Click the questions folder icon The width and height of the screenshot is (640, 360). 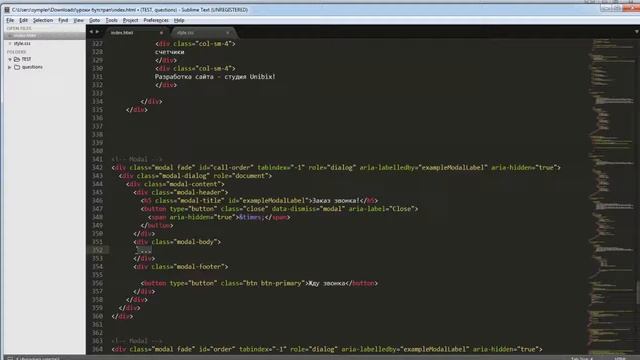click(17, 67)
